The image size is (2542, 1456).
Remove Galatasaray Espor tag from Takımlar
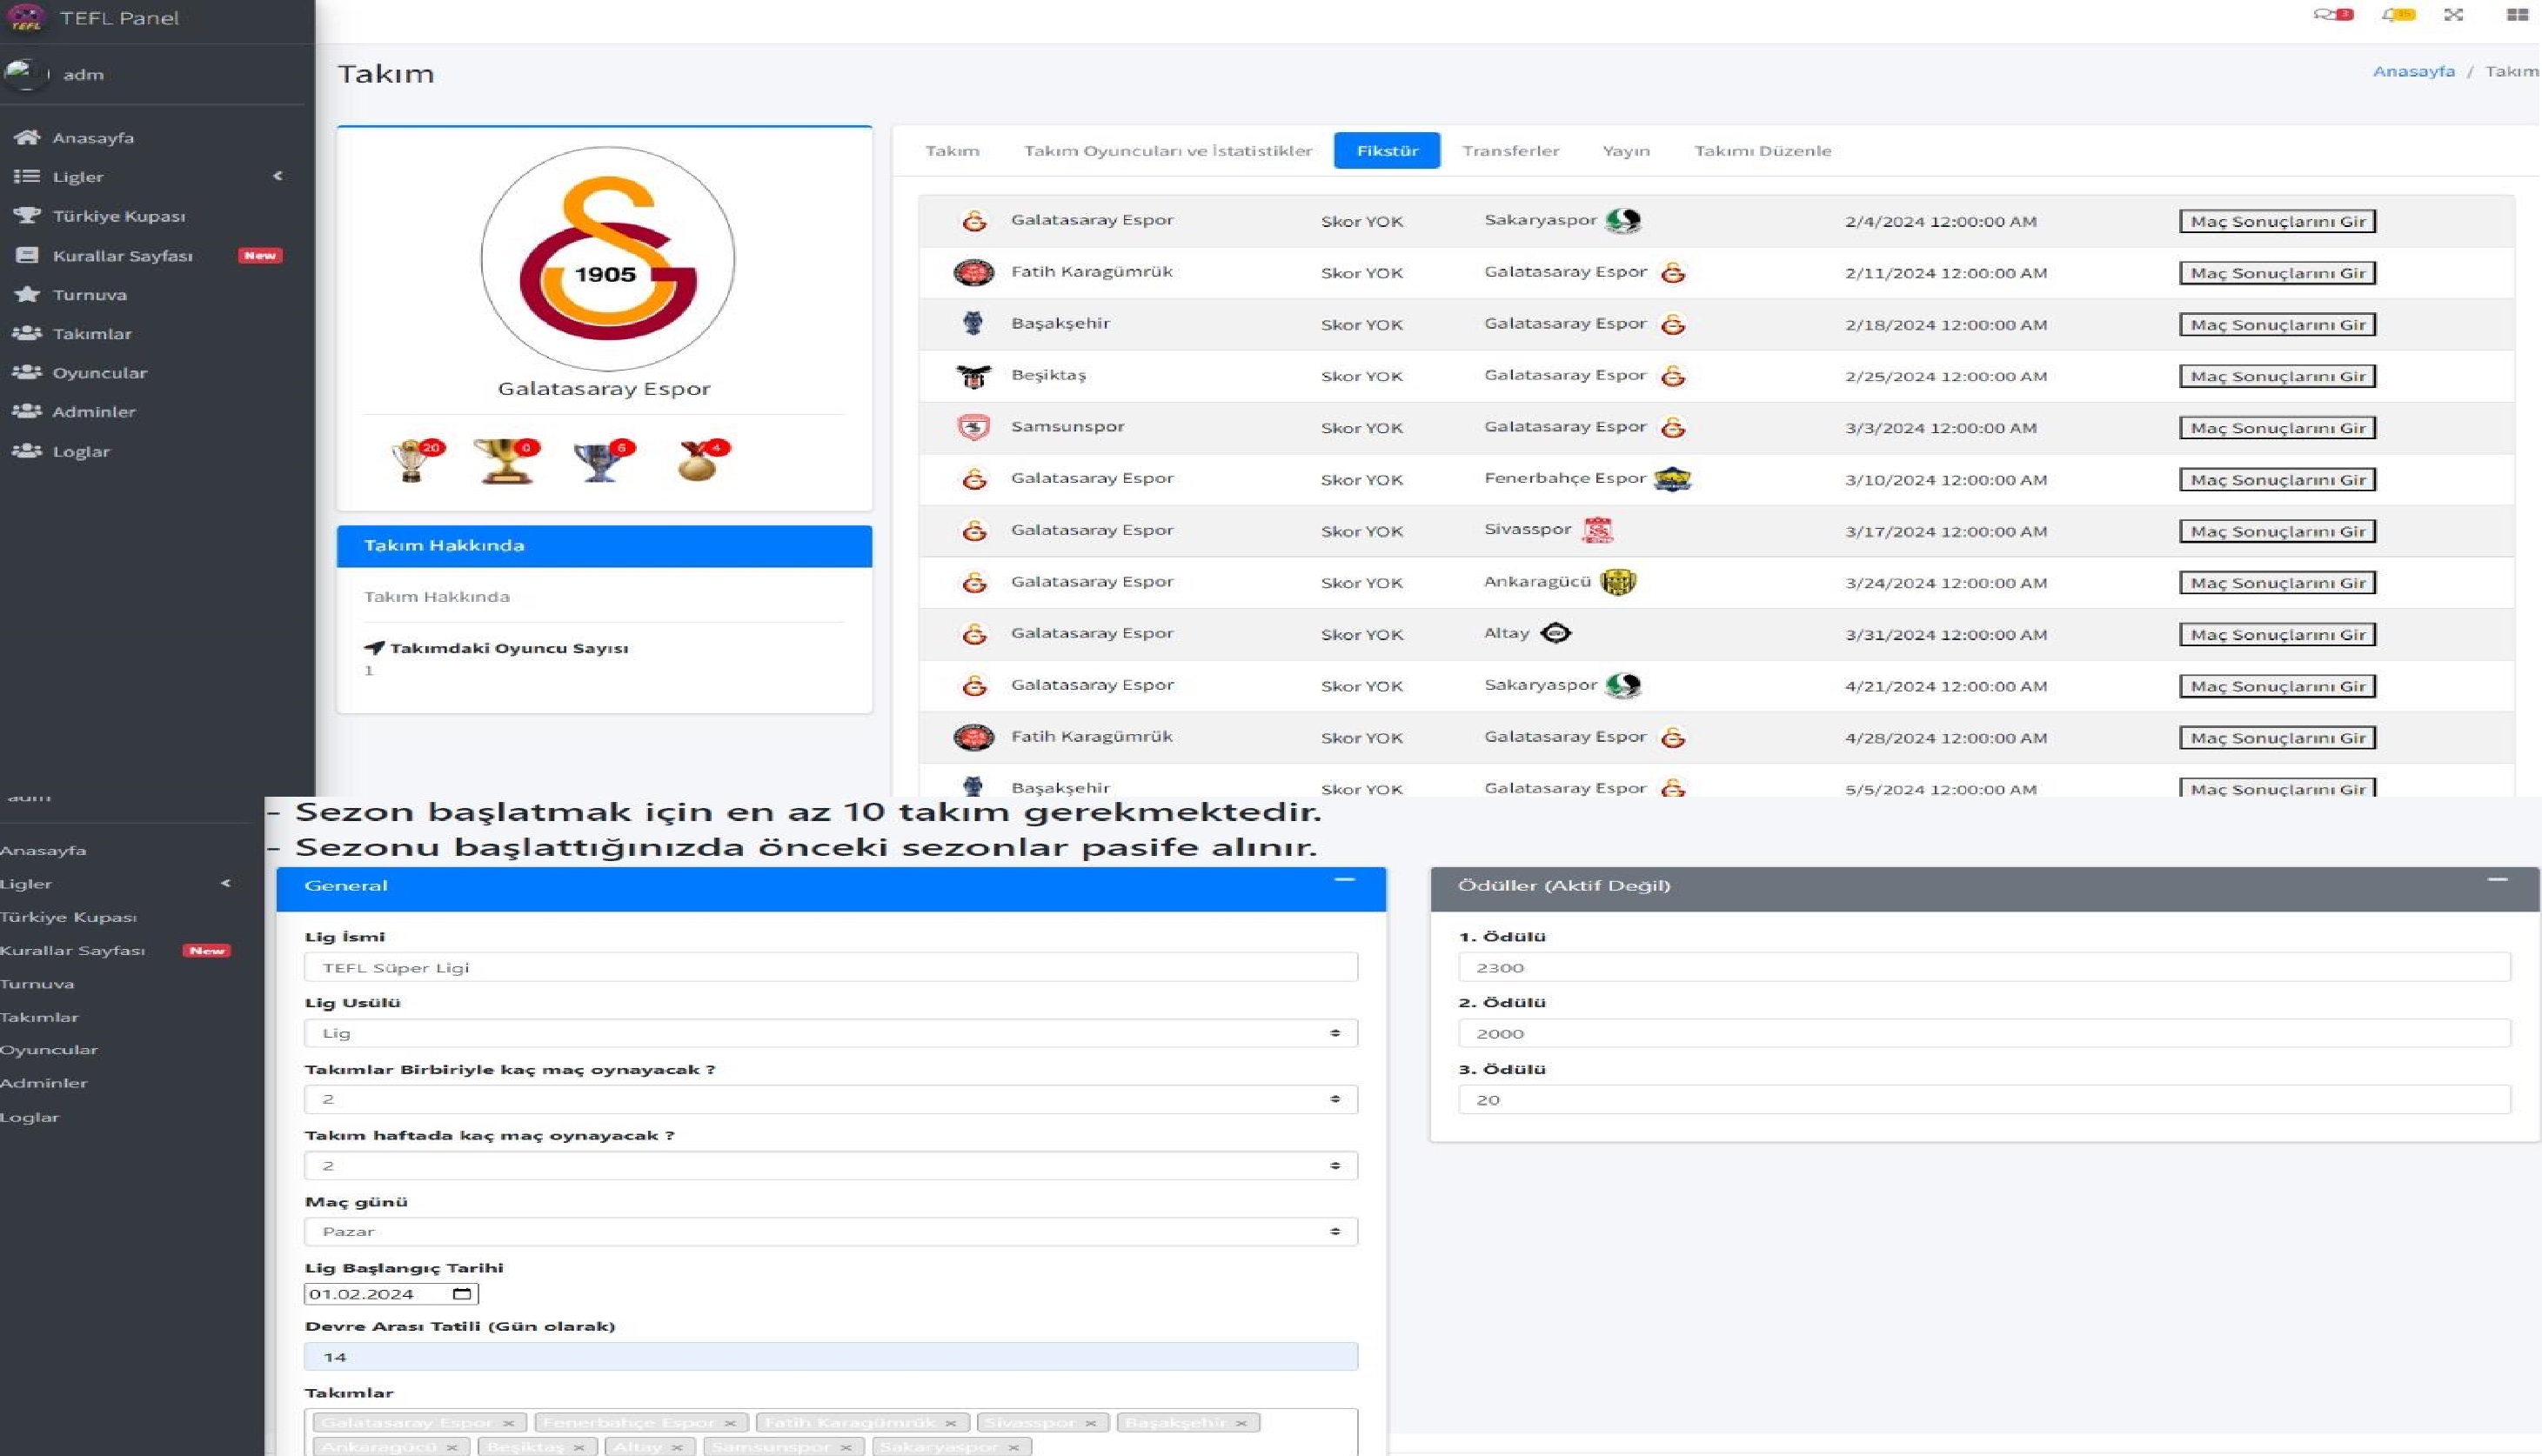508,1422
